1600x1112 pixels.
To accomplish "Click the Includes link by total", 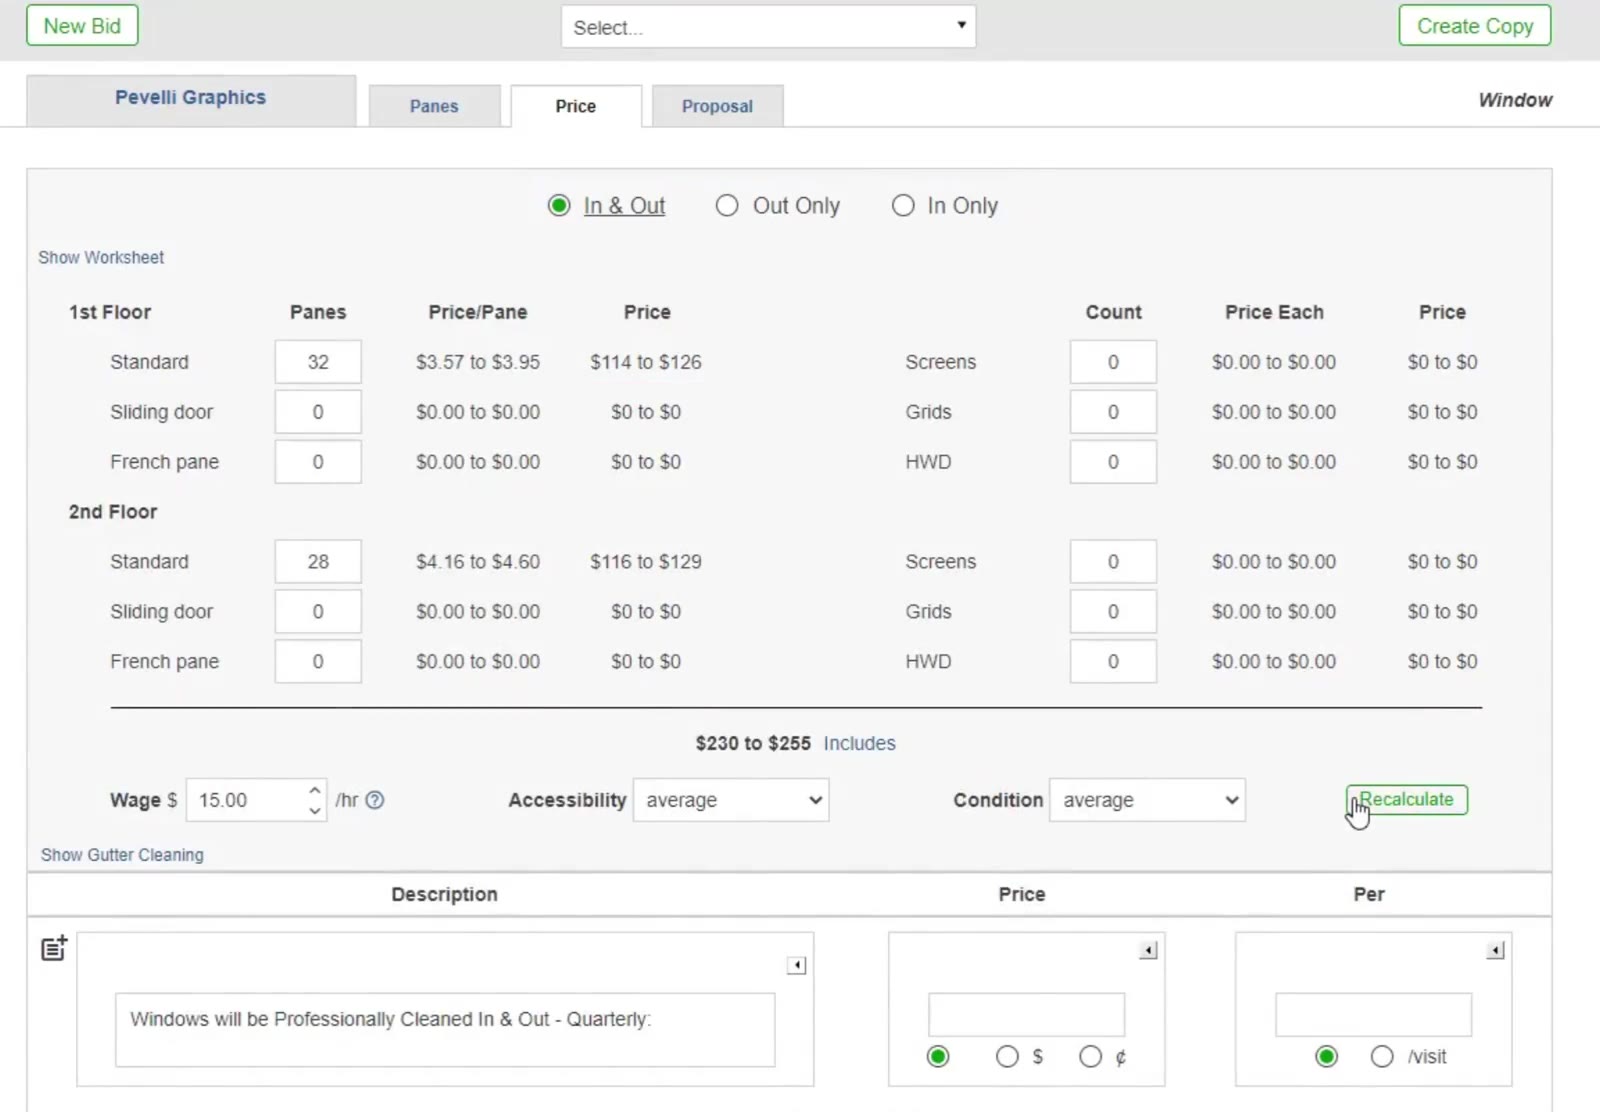I will click(859, 743).
